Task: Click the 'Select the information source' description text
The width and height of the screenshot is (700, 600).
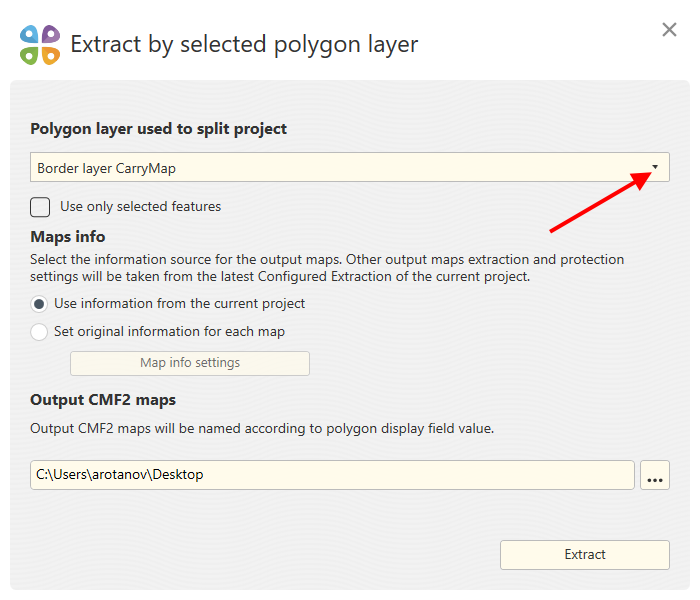Action: pyautogui.click(x=327, y=268)
